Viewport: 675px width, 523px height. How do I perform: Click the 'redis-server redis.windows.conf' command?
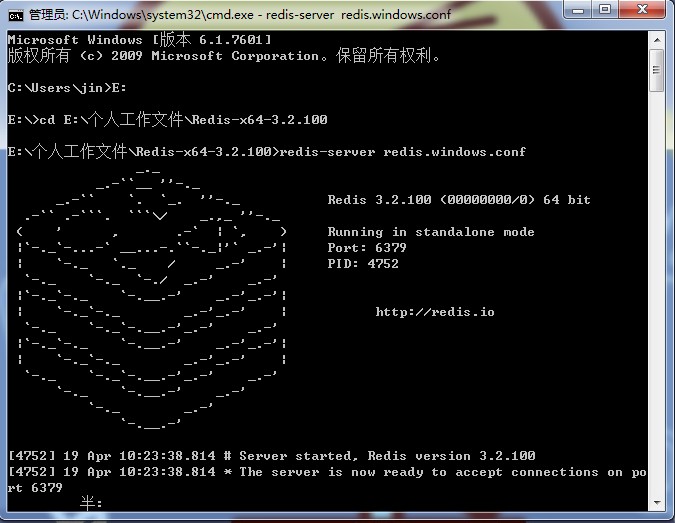click(x=403, y=152)
